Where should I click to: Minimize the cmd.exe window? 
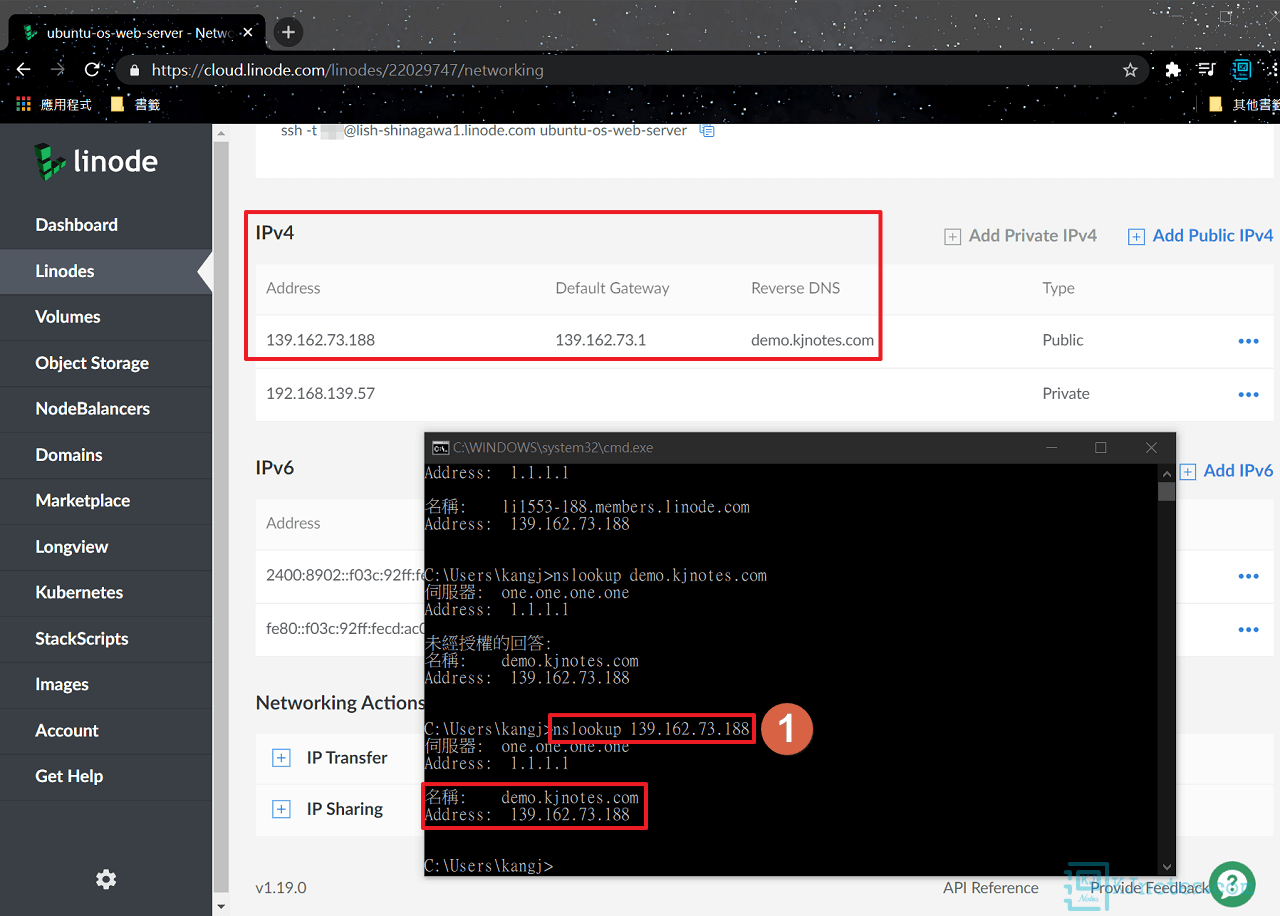coord(1052,447)
